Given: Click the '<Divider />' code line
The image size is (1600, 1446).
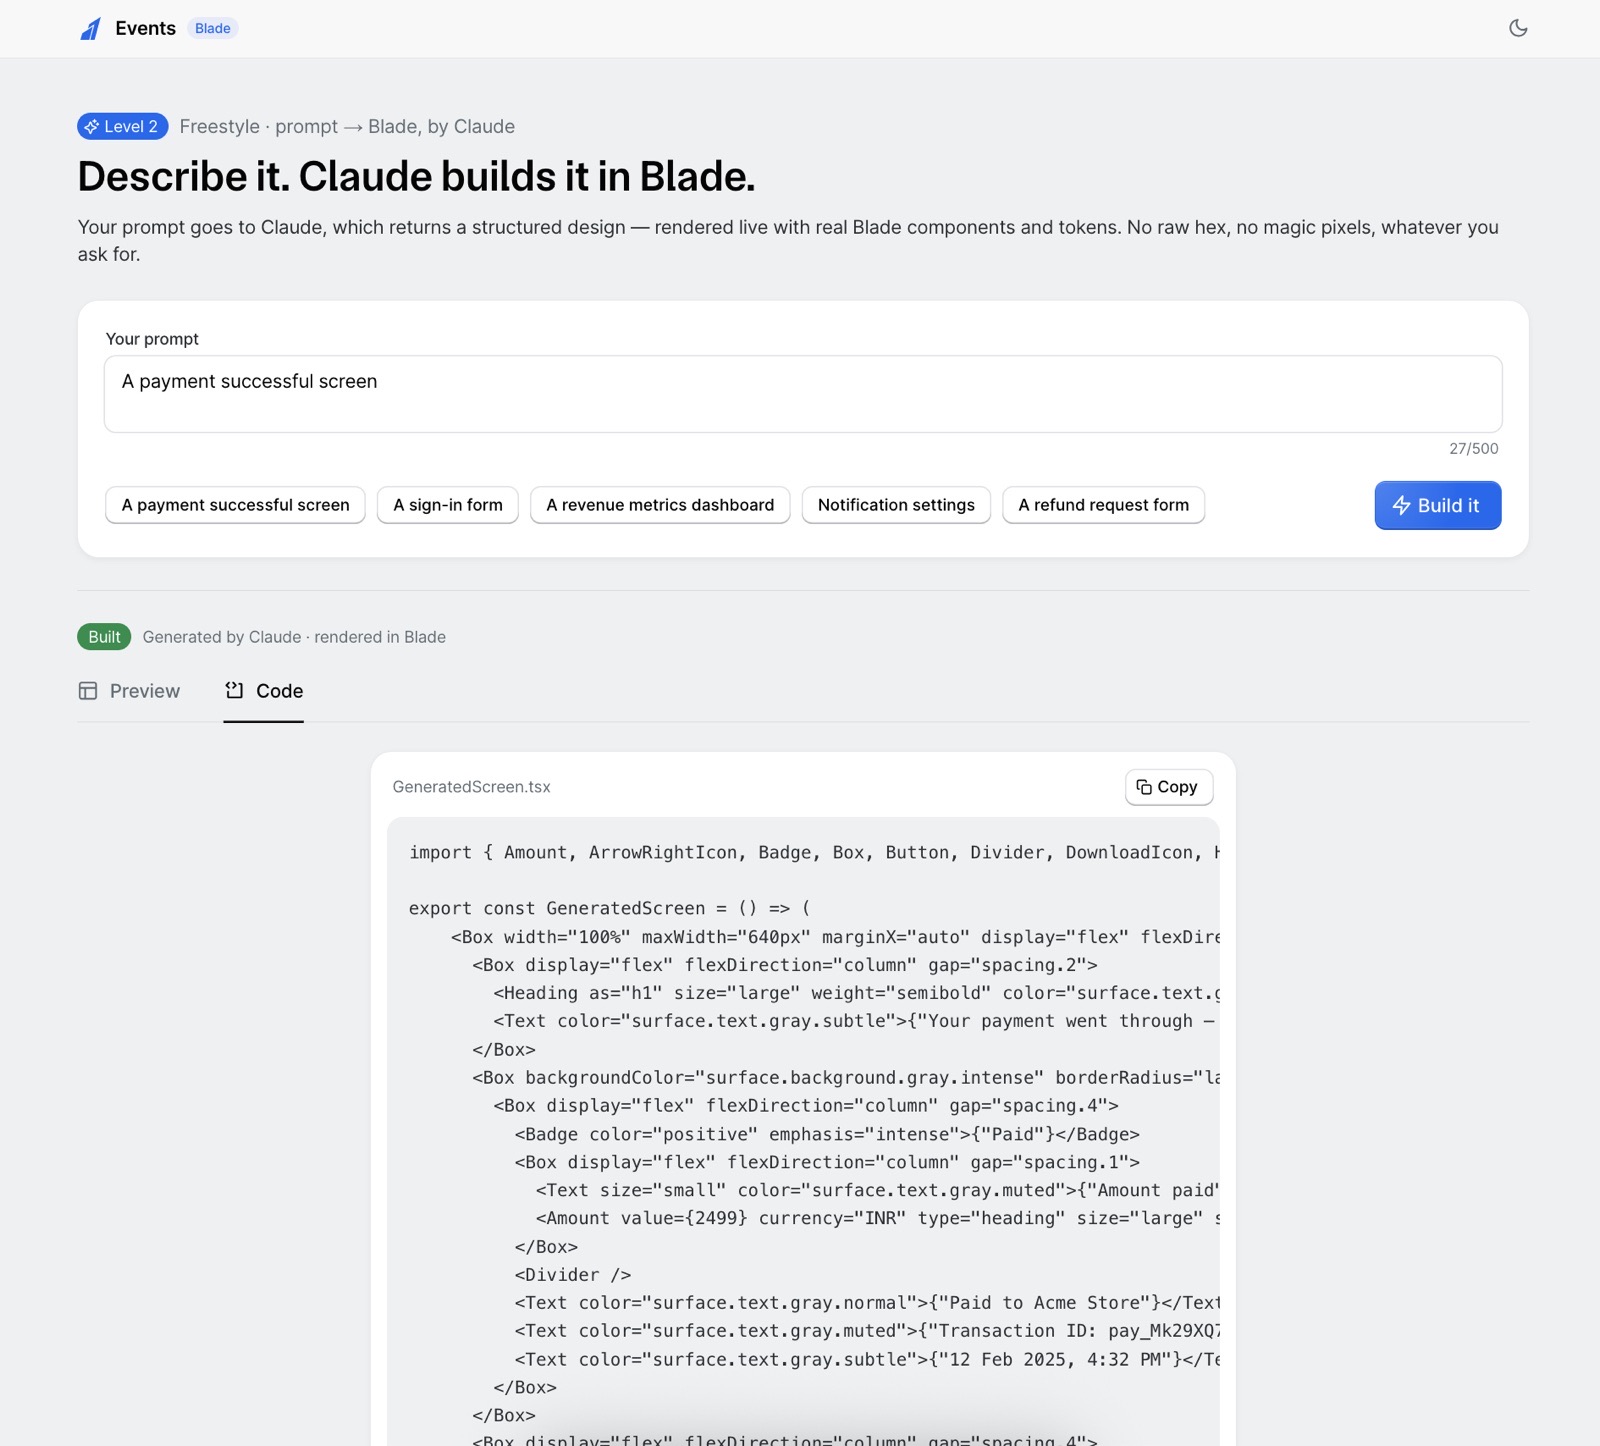Looking at the screenshot, I should 572,1275.
